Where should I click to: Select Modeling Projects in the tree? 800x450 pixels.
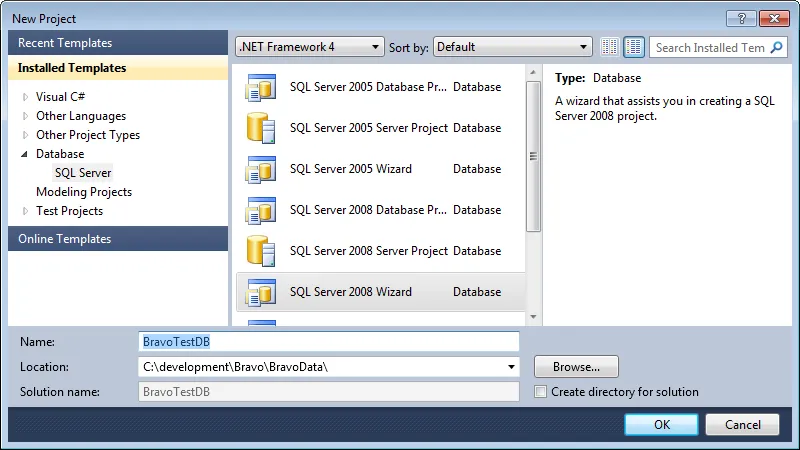[84, 192]
